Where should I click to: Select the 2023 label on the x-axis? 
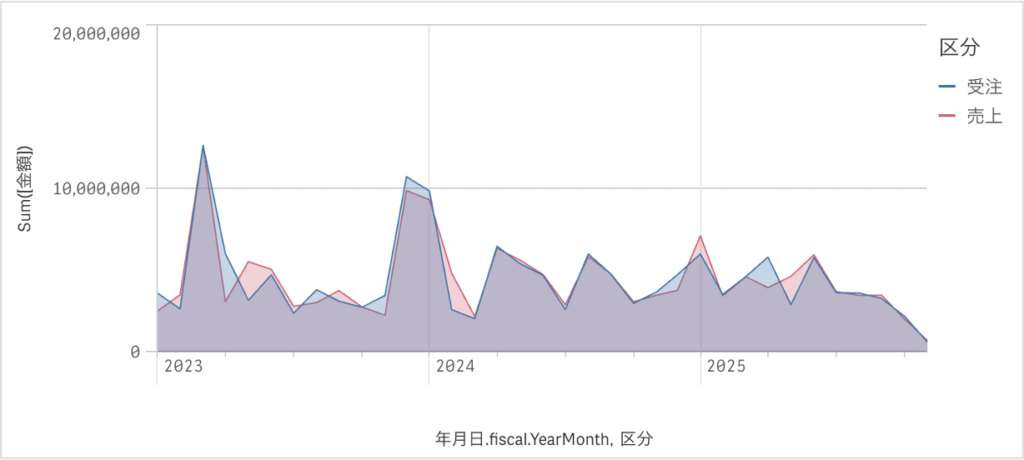coord(183,367)
